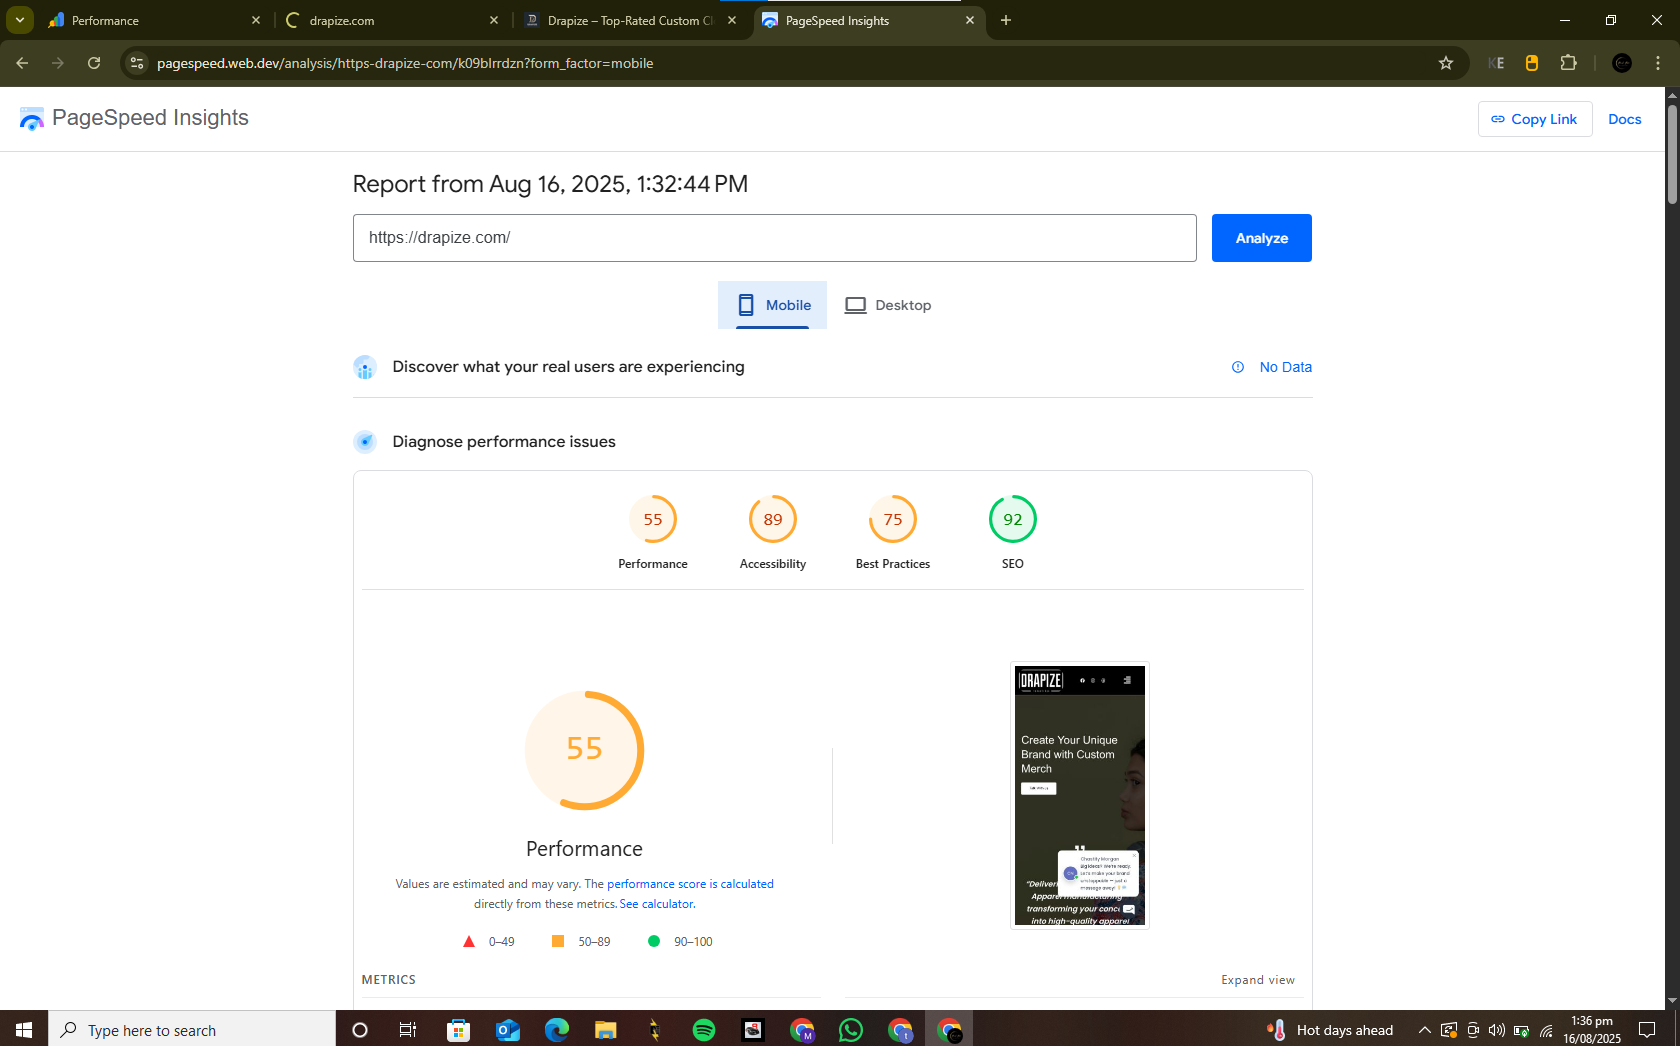The image size is (1680, 1046).
Task: Click the SEO score 92 gauge
Action: coord(1013,520)
